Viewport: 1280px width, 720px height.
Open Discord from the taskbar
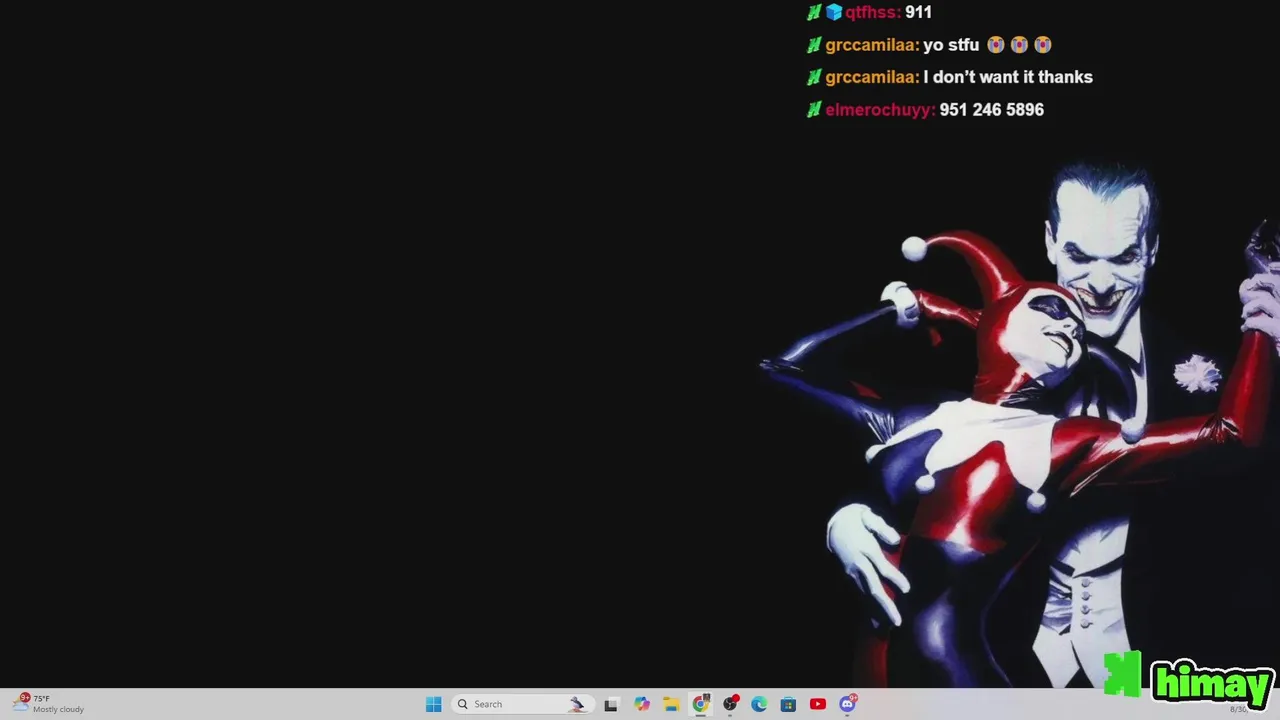(848, 704)
